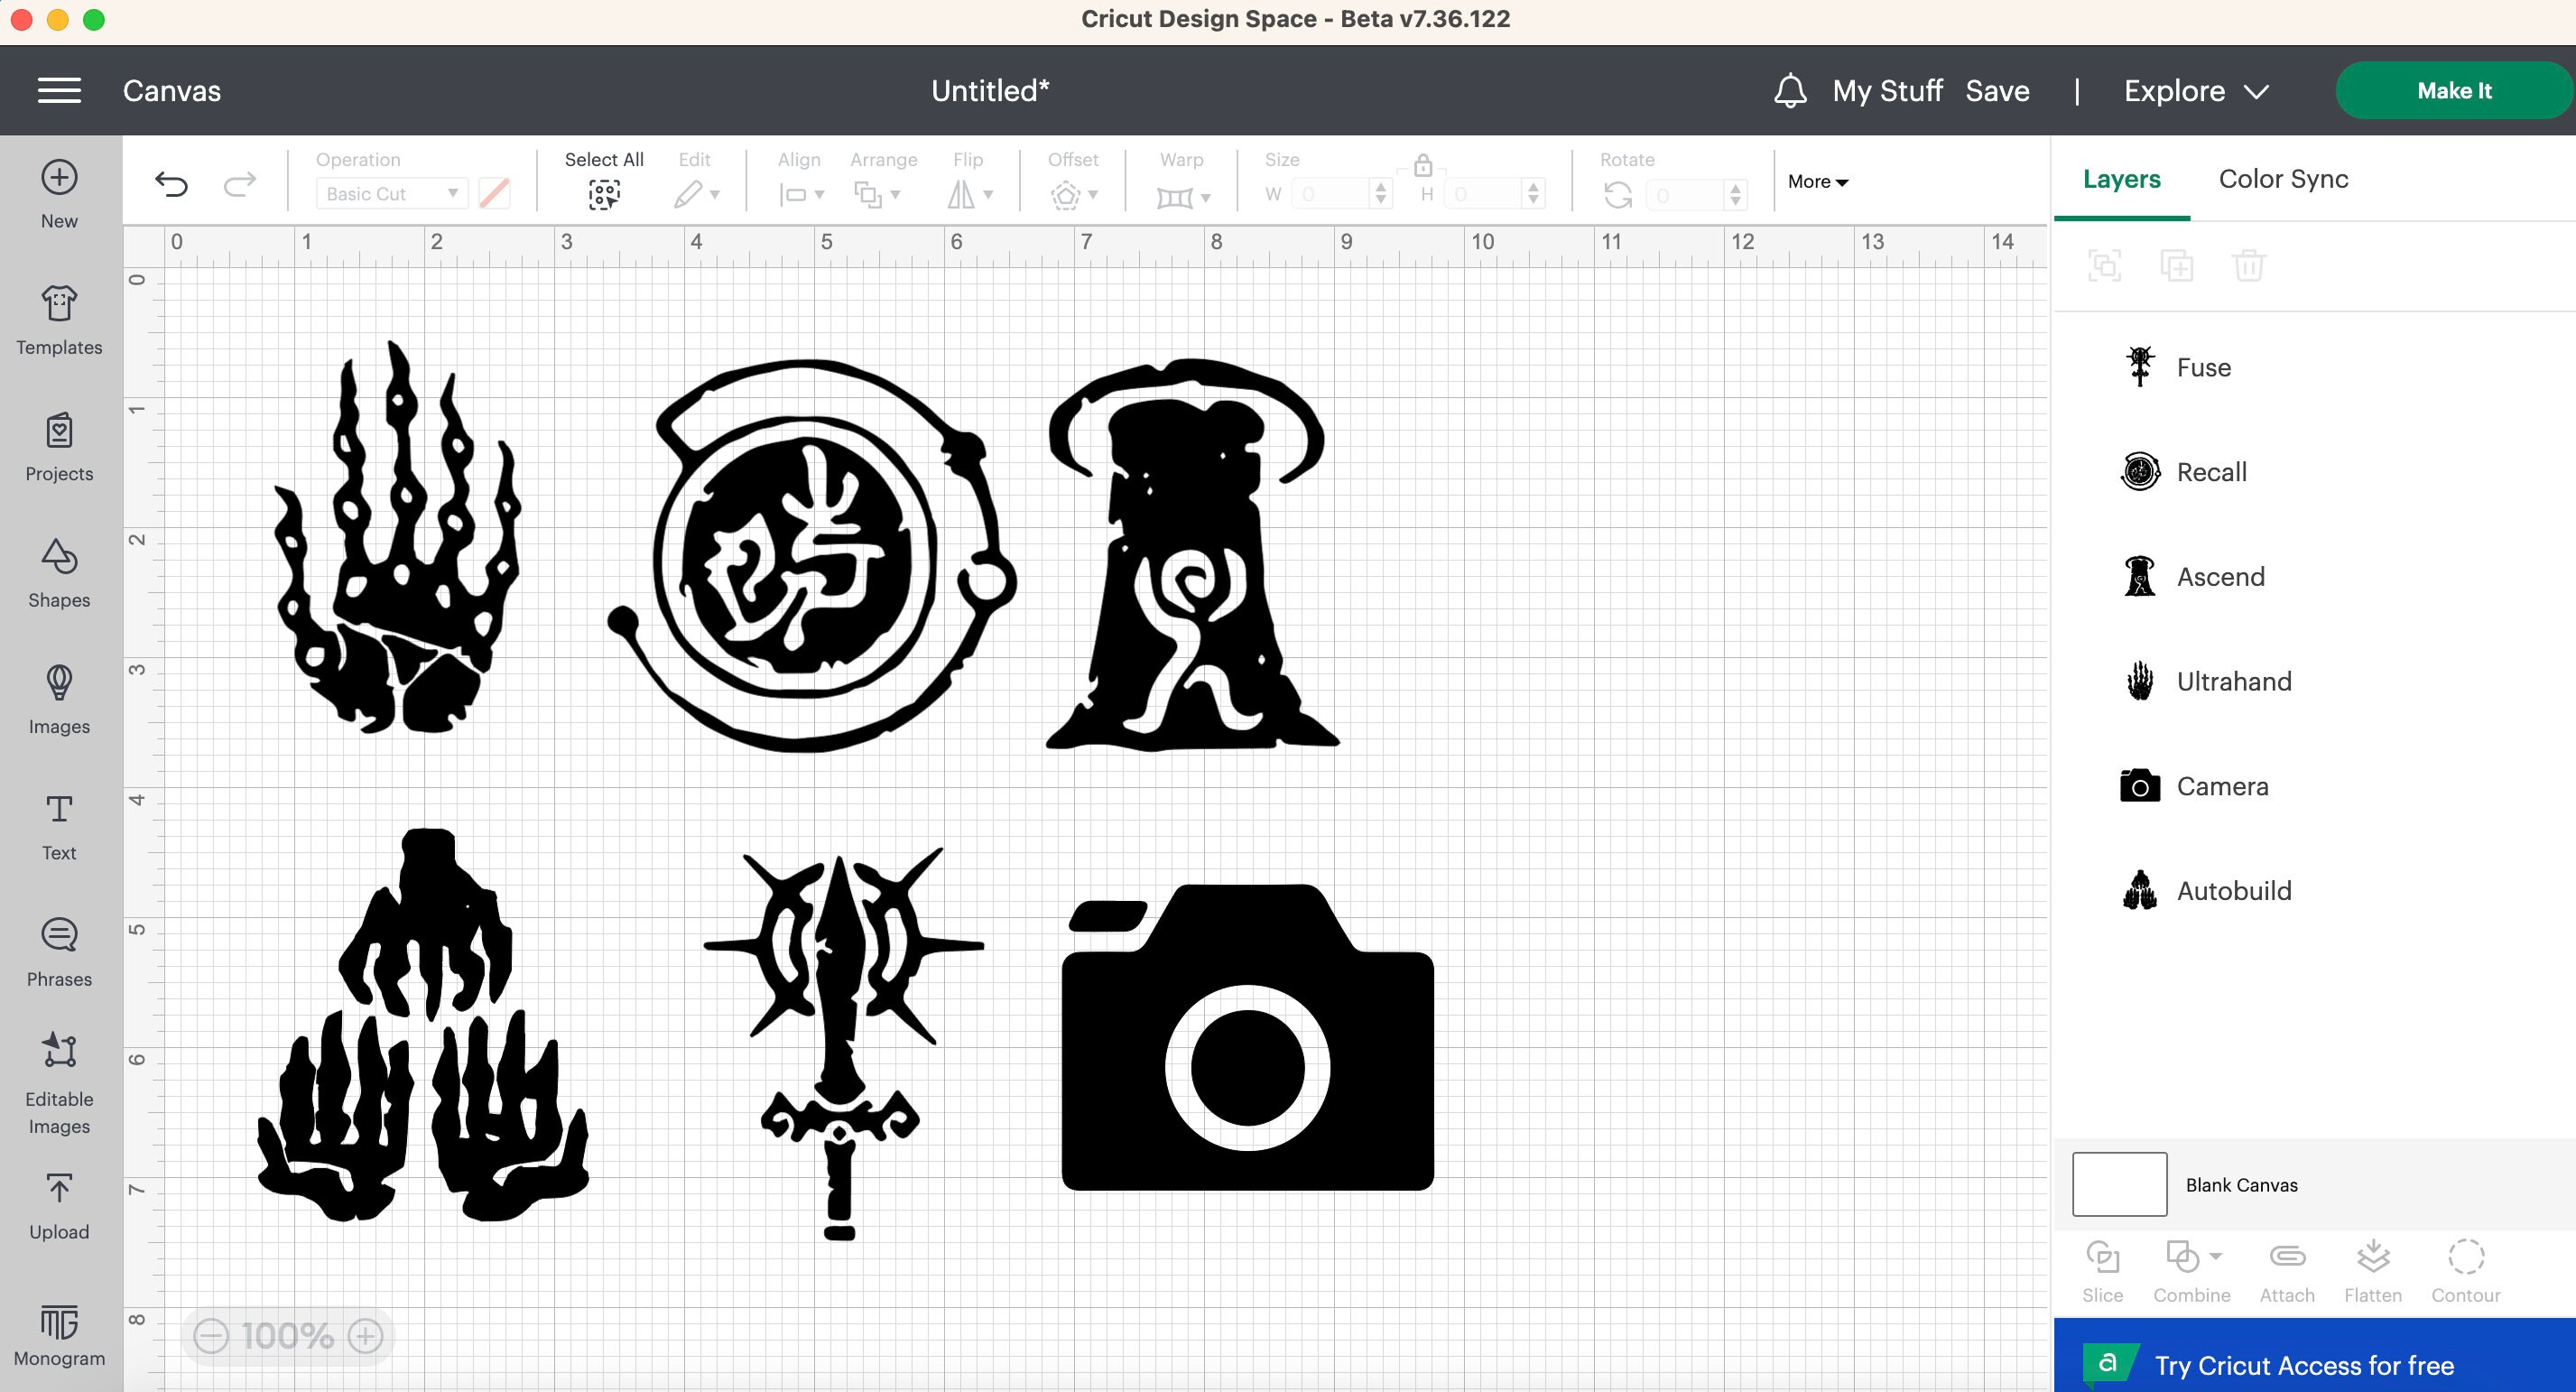The height and width of the screenshot is (1392, 2576).
Task: Expand the Explore machine dropdown
Action: point(2196,91)
